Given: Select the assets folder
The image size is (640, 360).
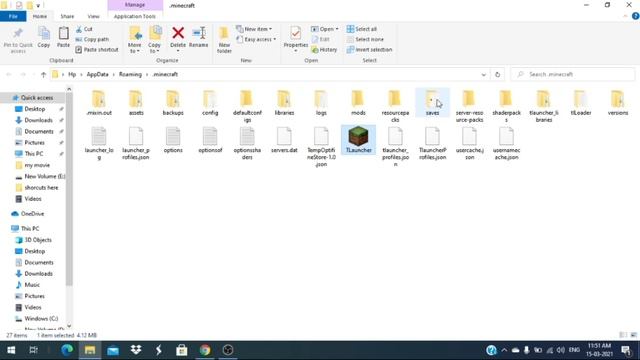Looking at the screenshot, I should (x=136, y=103).
